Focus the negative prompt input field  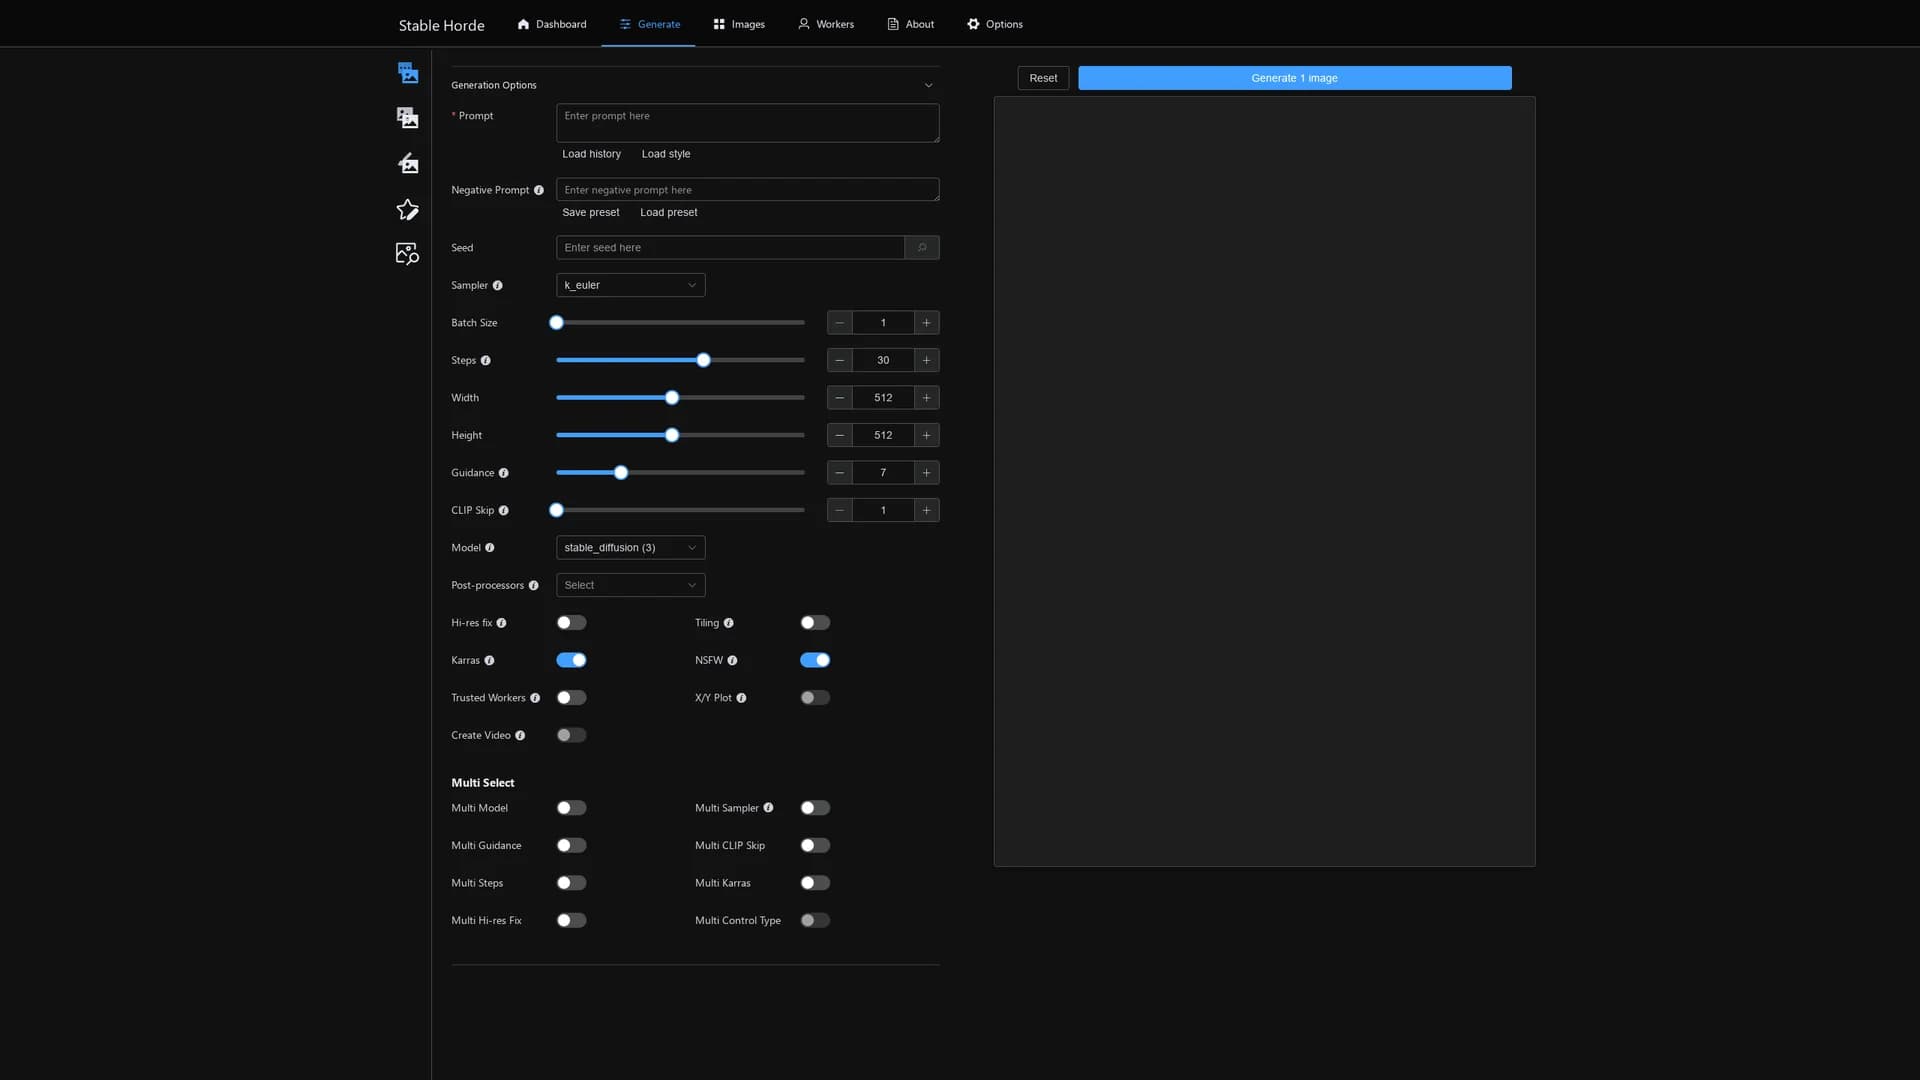[748, 190]
